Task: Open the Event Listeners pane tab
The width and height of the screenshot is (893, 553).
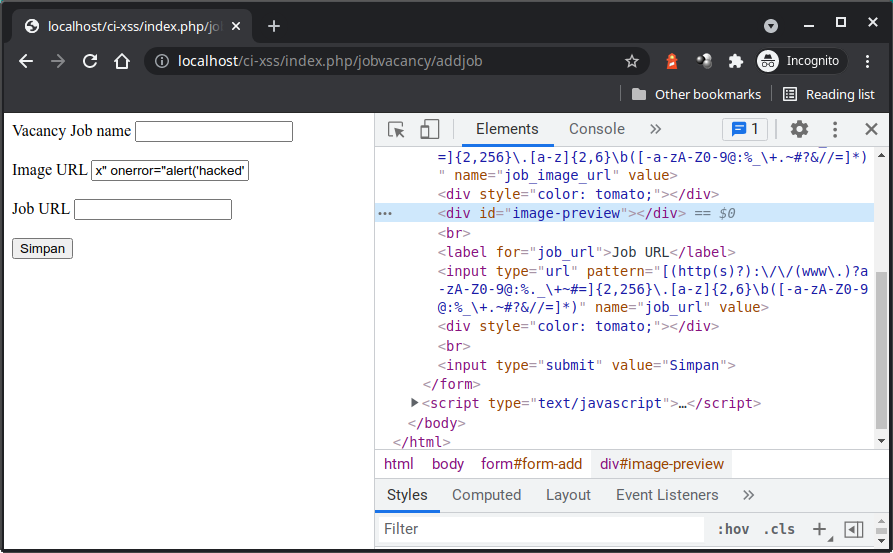Action: tap(667, 495)
